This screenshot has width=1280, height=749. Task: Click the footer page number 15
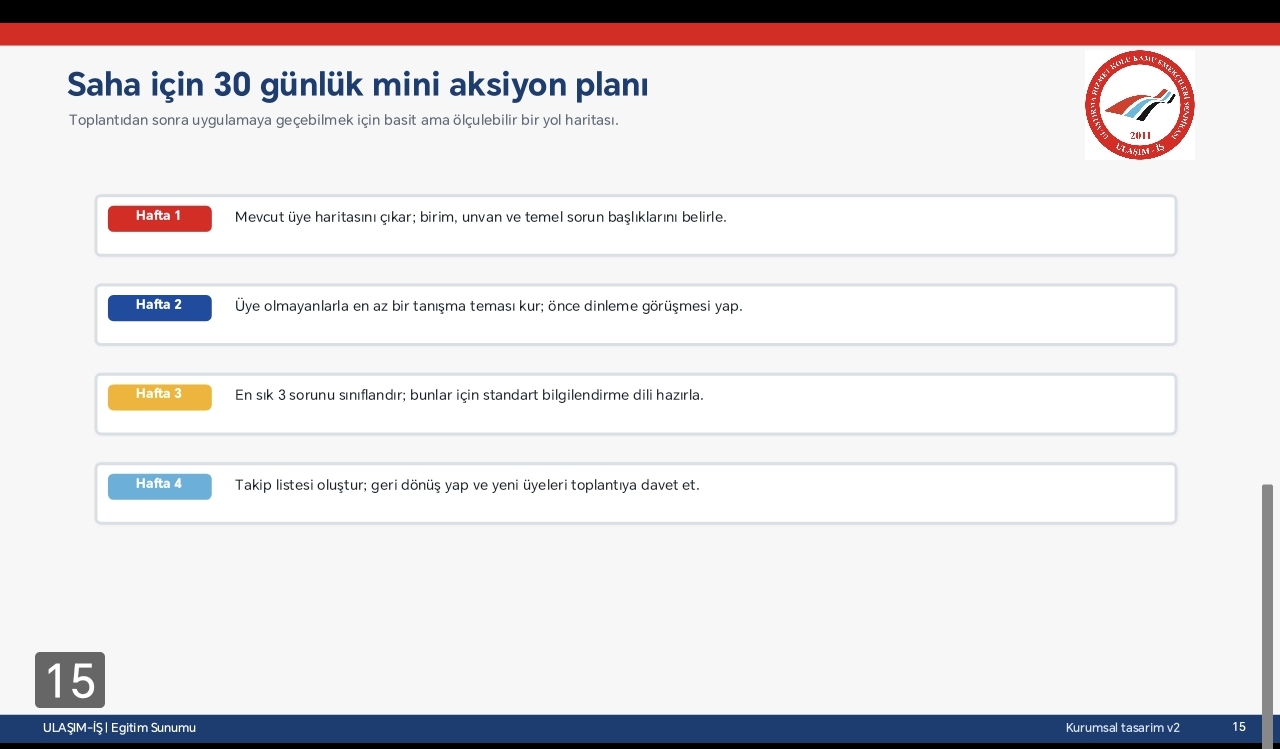[1239, 727]
